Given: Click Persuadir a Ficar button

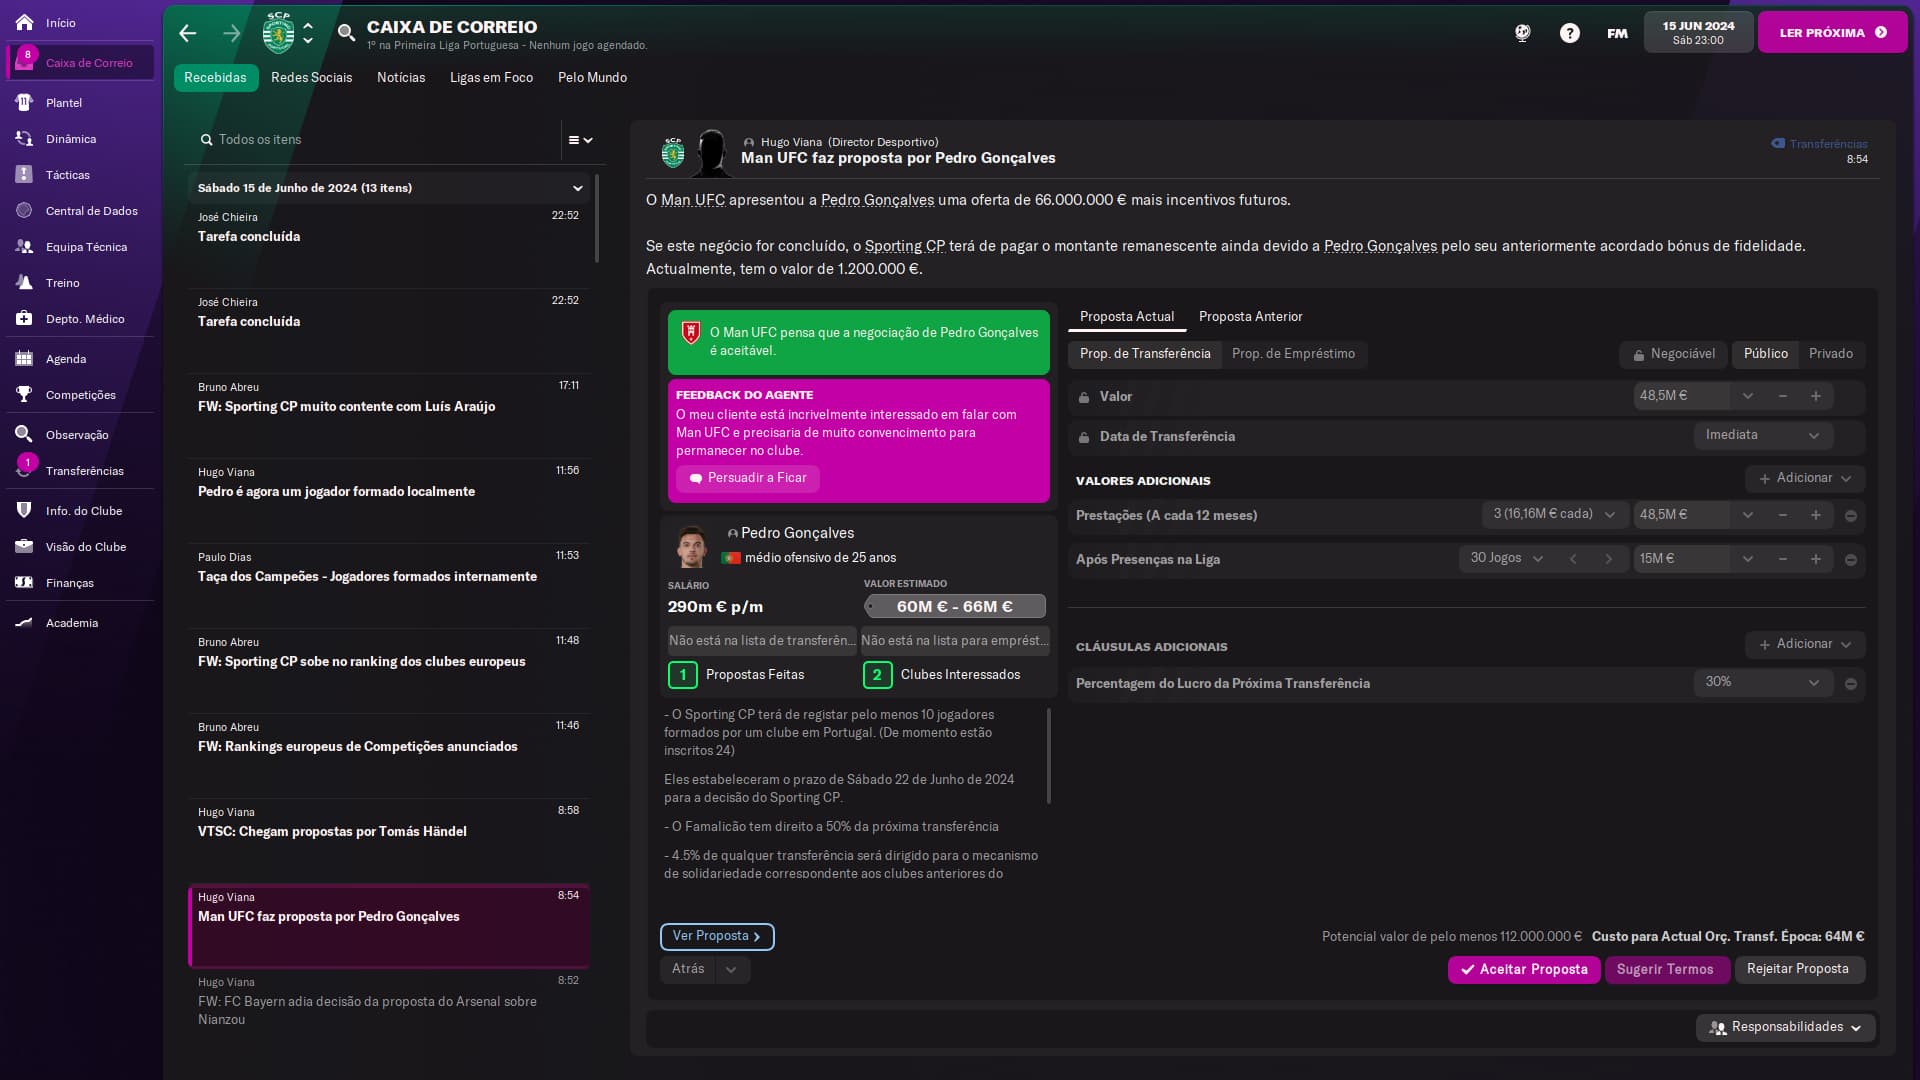Looking at the screenshot, I should point(747,478).
